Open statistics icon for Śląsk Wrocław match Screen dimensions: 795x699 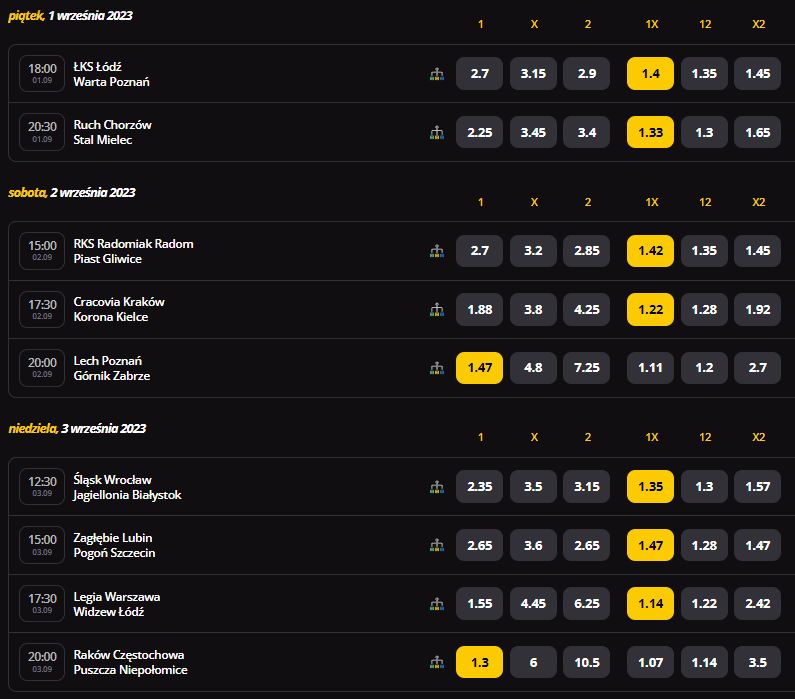(437, 487)
